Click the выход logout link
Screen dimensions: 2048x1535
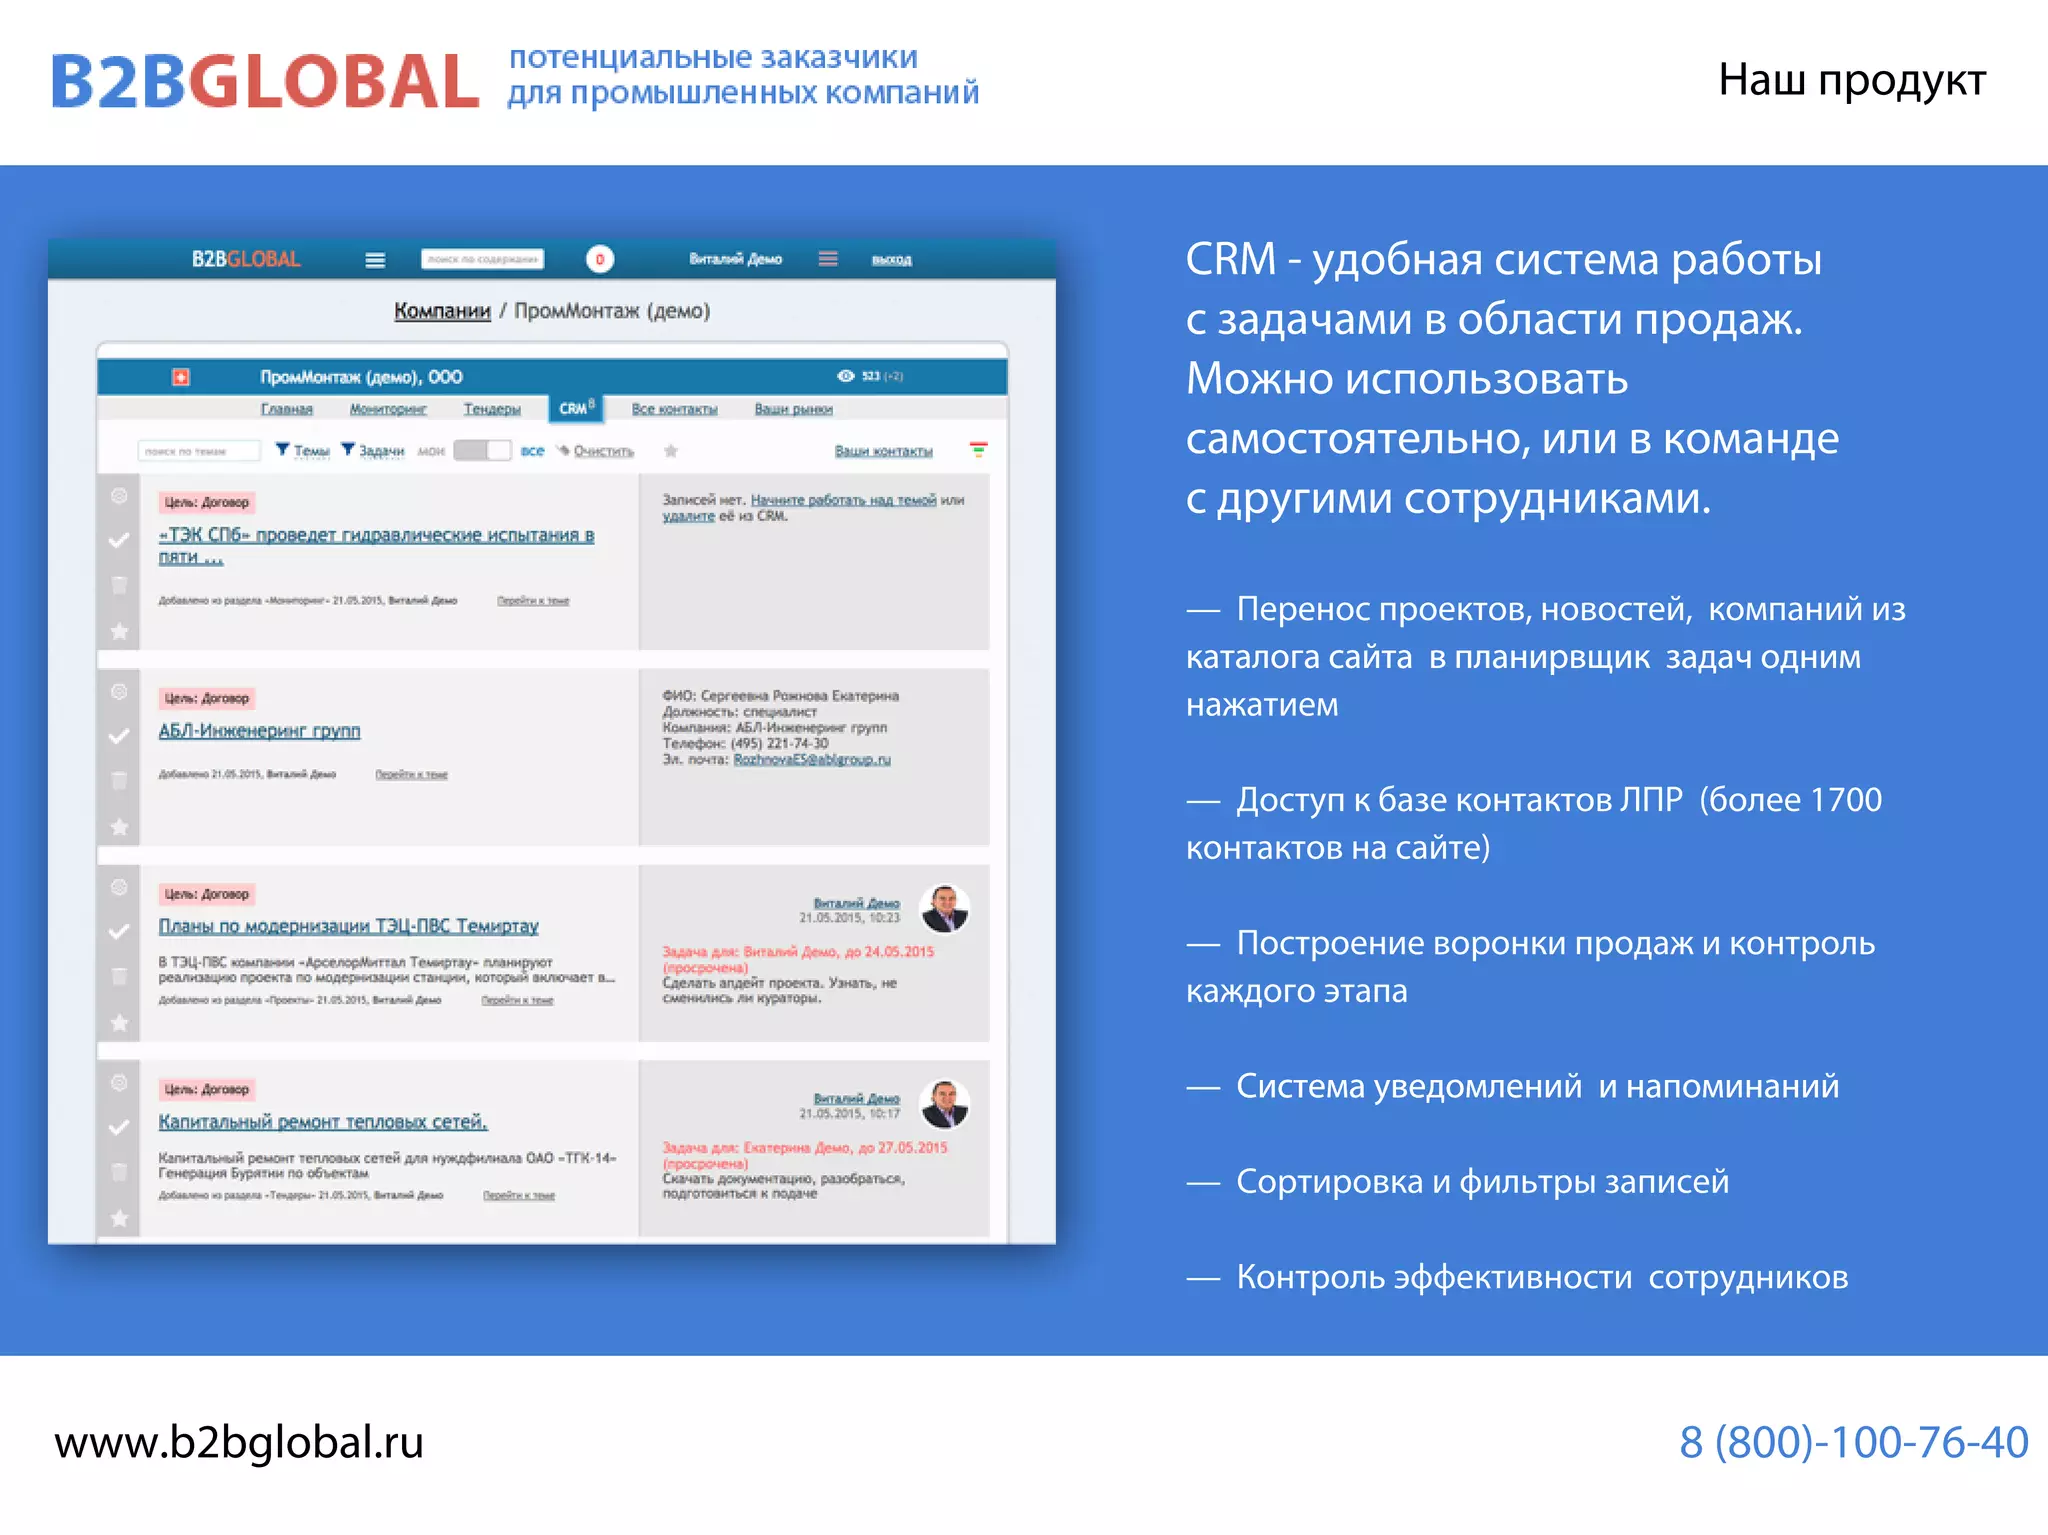click(891, 260)
